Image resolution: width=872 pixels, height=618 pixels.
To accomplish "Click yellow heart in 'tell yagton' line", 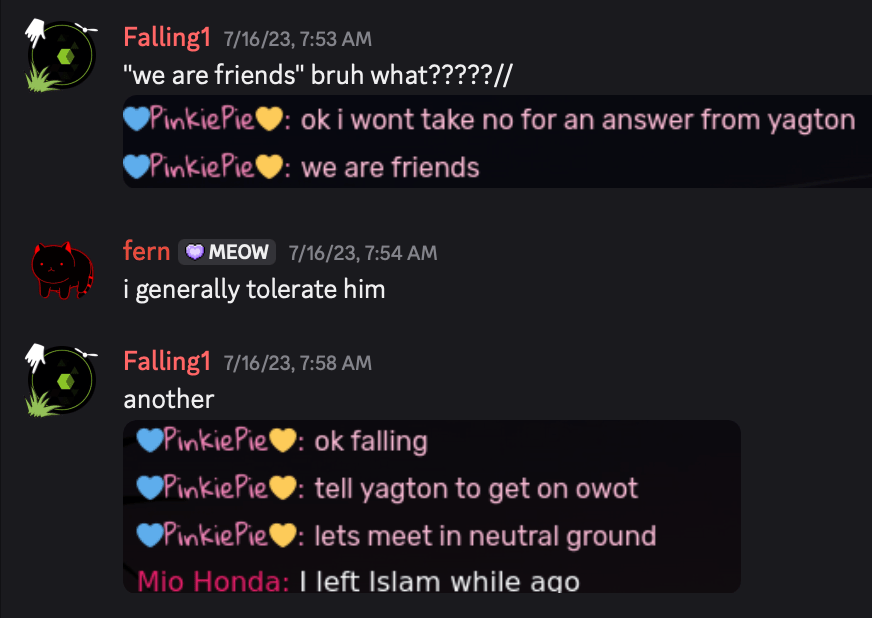I will [x=283, y=488].
